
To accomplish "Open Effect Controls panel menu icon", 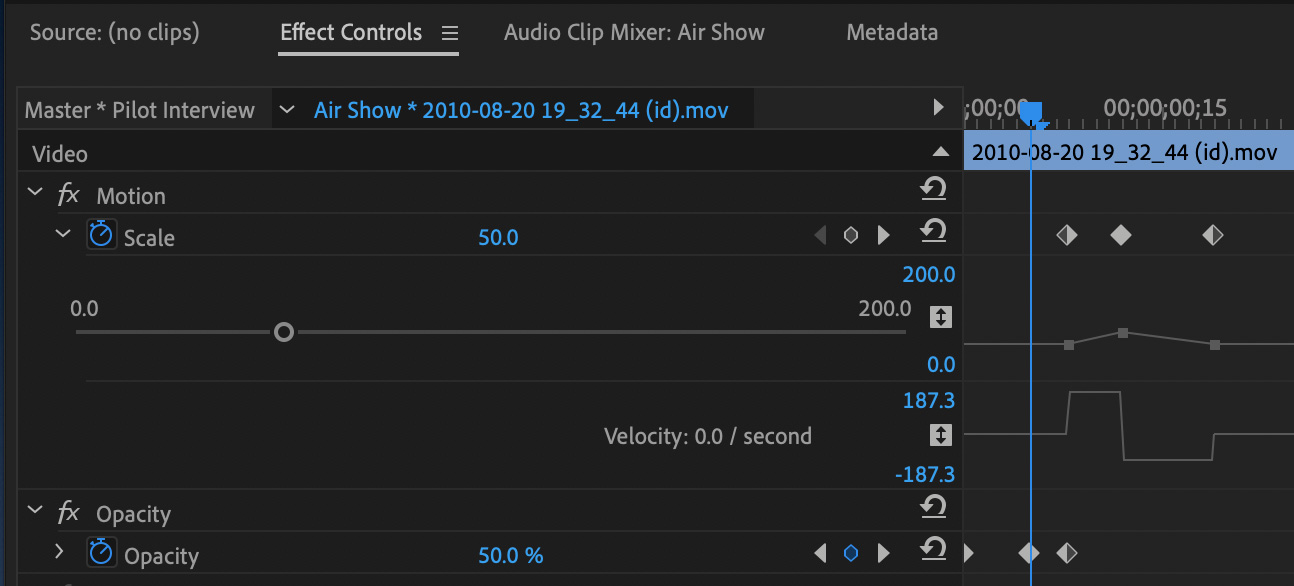I will click(x=450, y=33).
